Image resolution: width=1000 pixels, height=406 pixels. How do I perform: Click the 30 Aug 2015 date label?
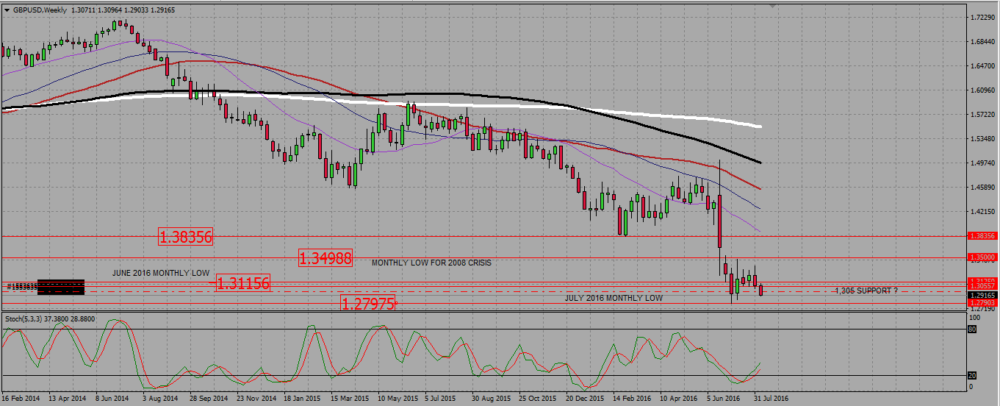(x=491, y=396)
